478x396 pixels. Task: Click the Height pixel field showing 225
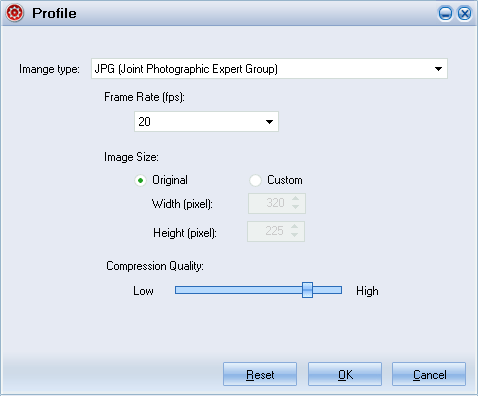tap(276, 231)
